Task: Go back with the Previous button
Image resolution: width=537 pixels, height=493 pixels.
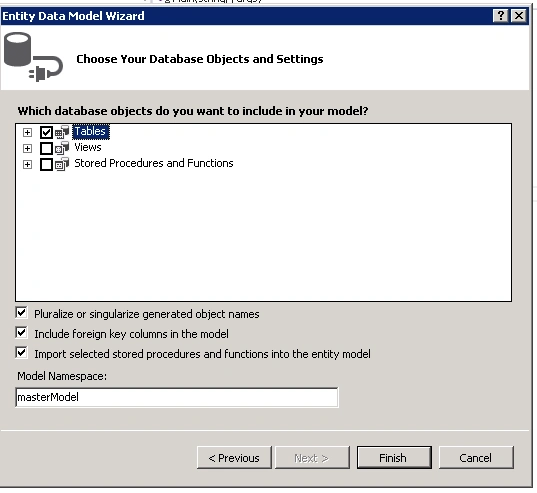Action: point(234,458)
